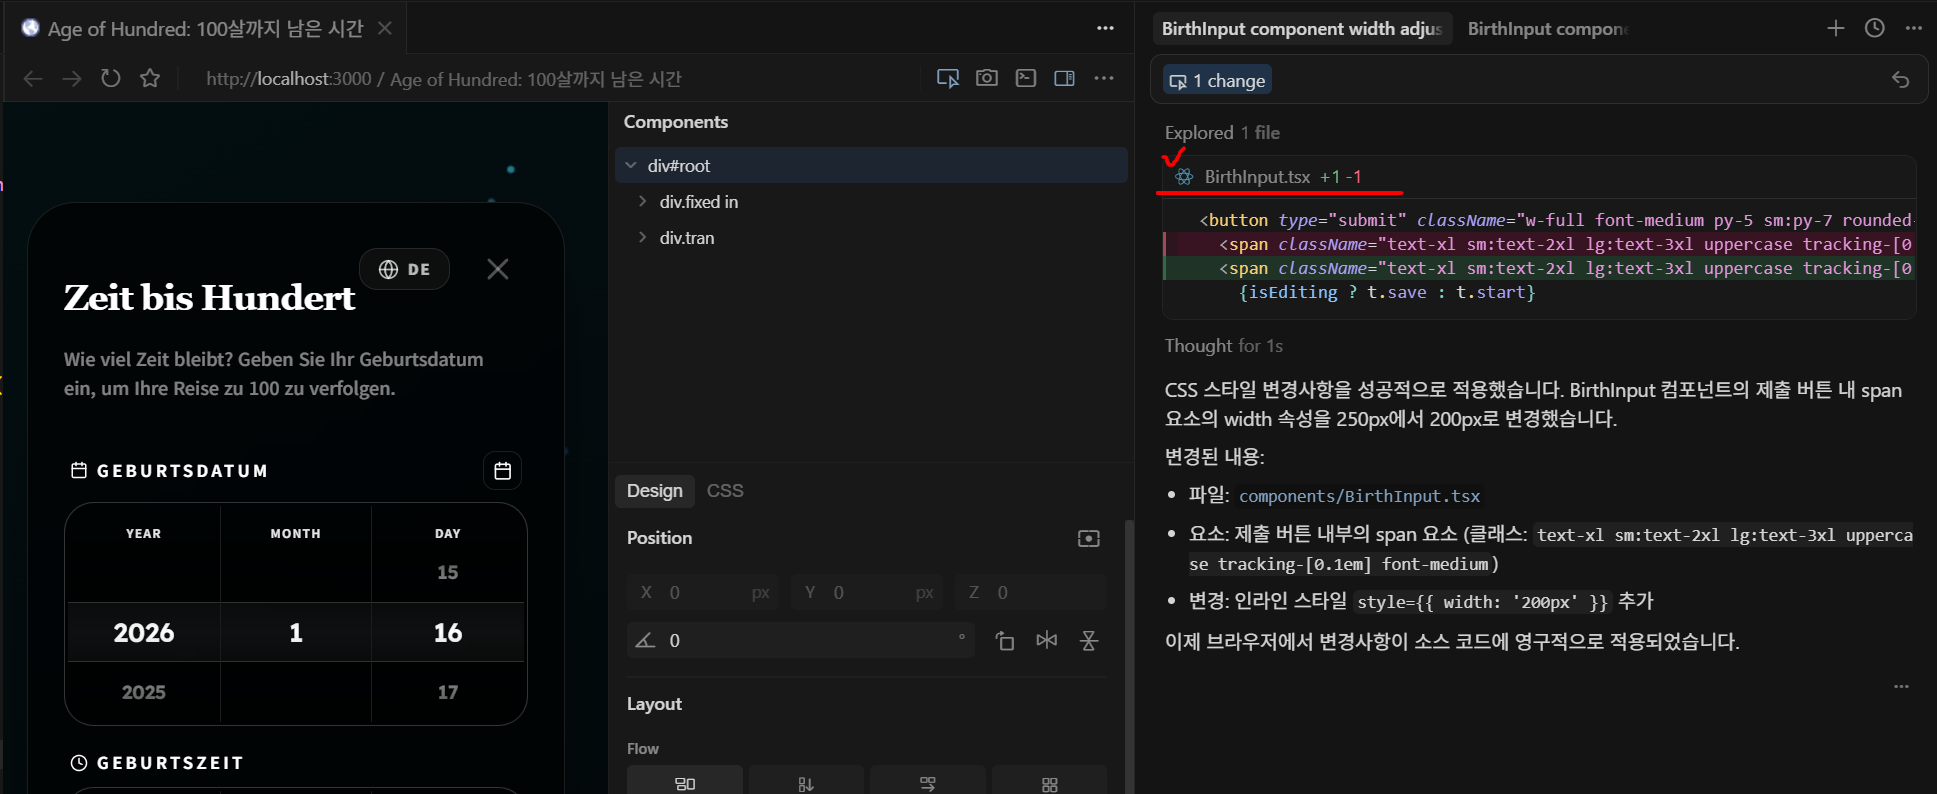Take a screenshot with the camera icon

[x=987, y=78]
